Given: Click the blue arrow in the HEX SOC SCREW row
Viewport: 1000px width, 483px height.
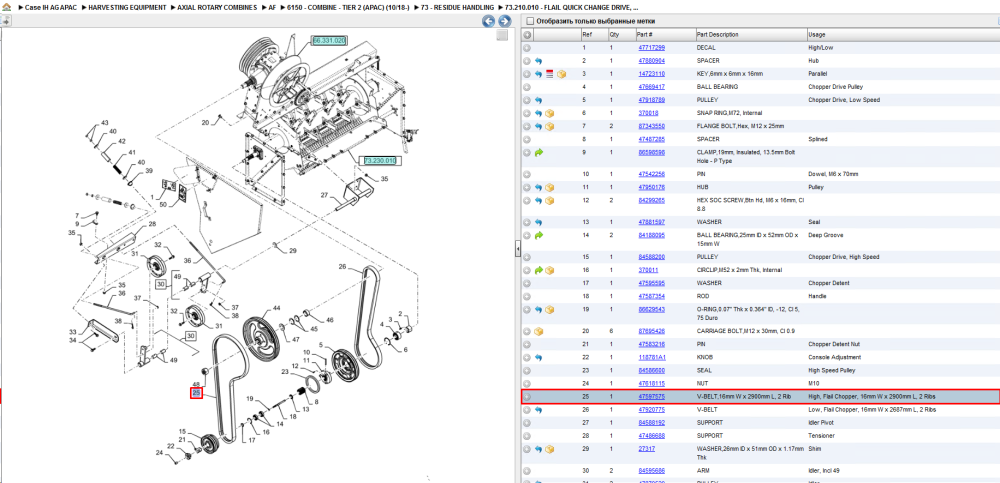Looking at the screenshot, I should pos(539,200).
